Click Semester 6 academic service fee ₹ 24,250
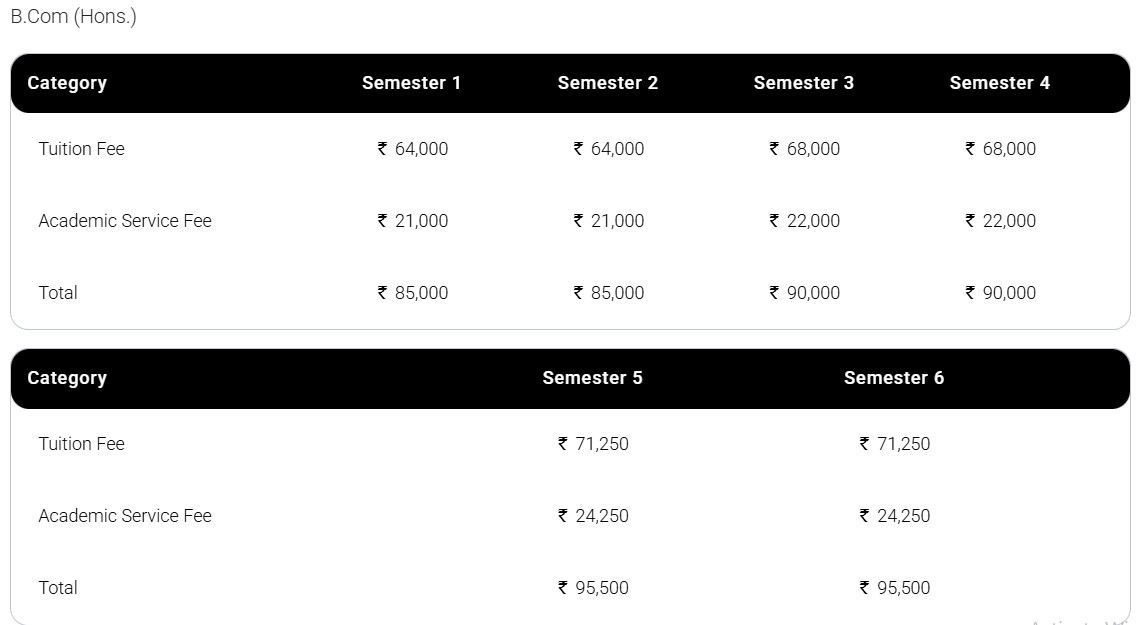This screenshot has height=625, width=1141. click(895, 516)
